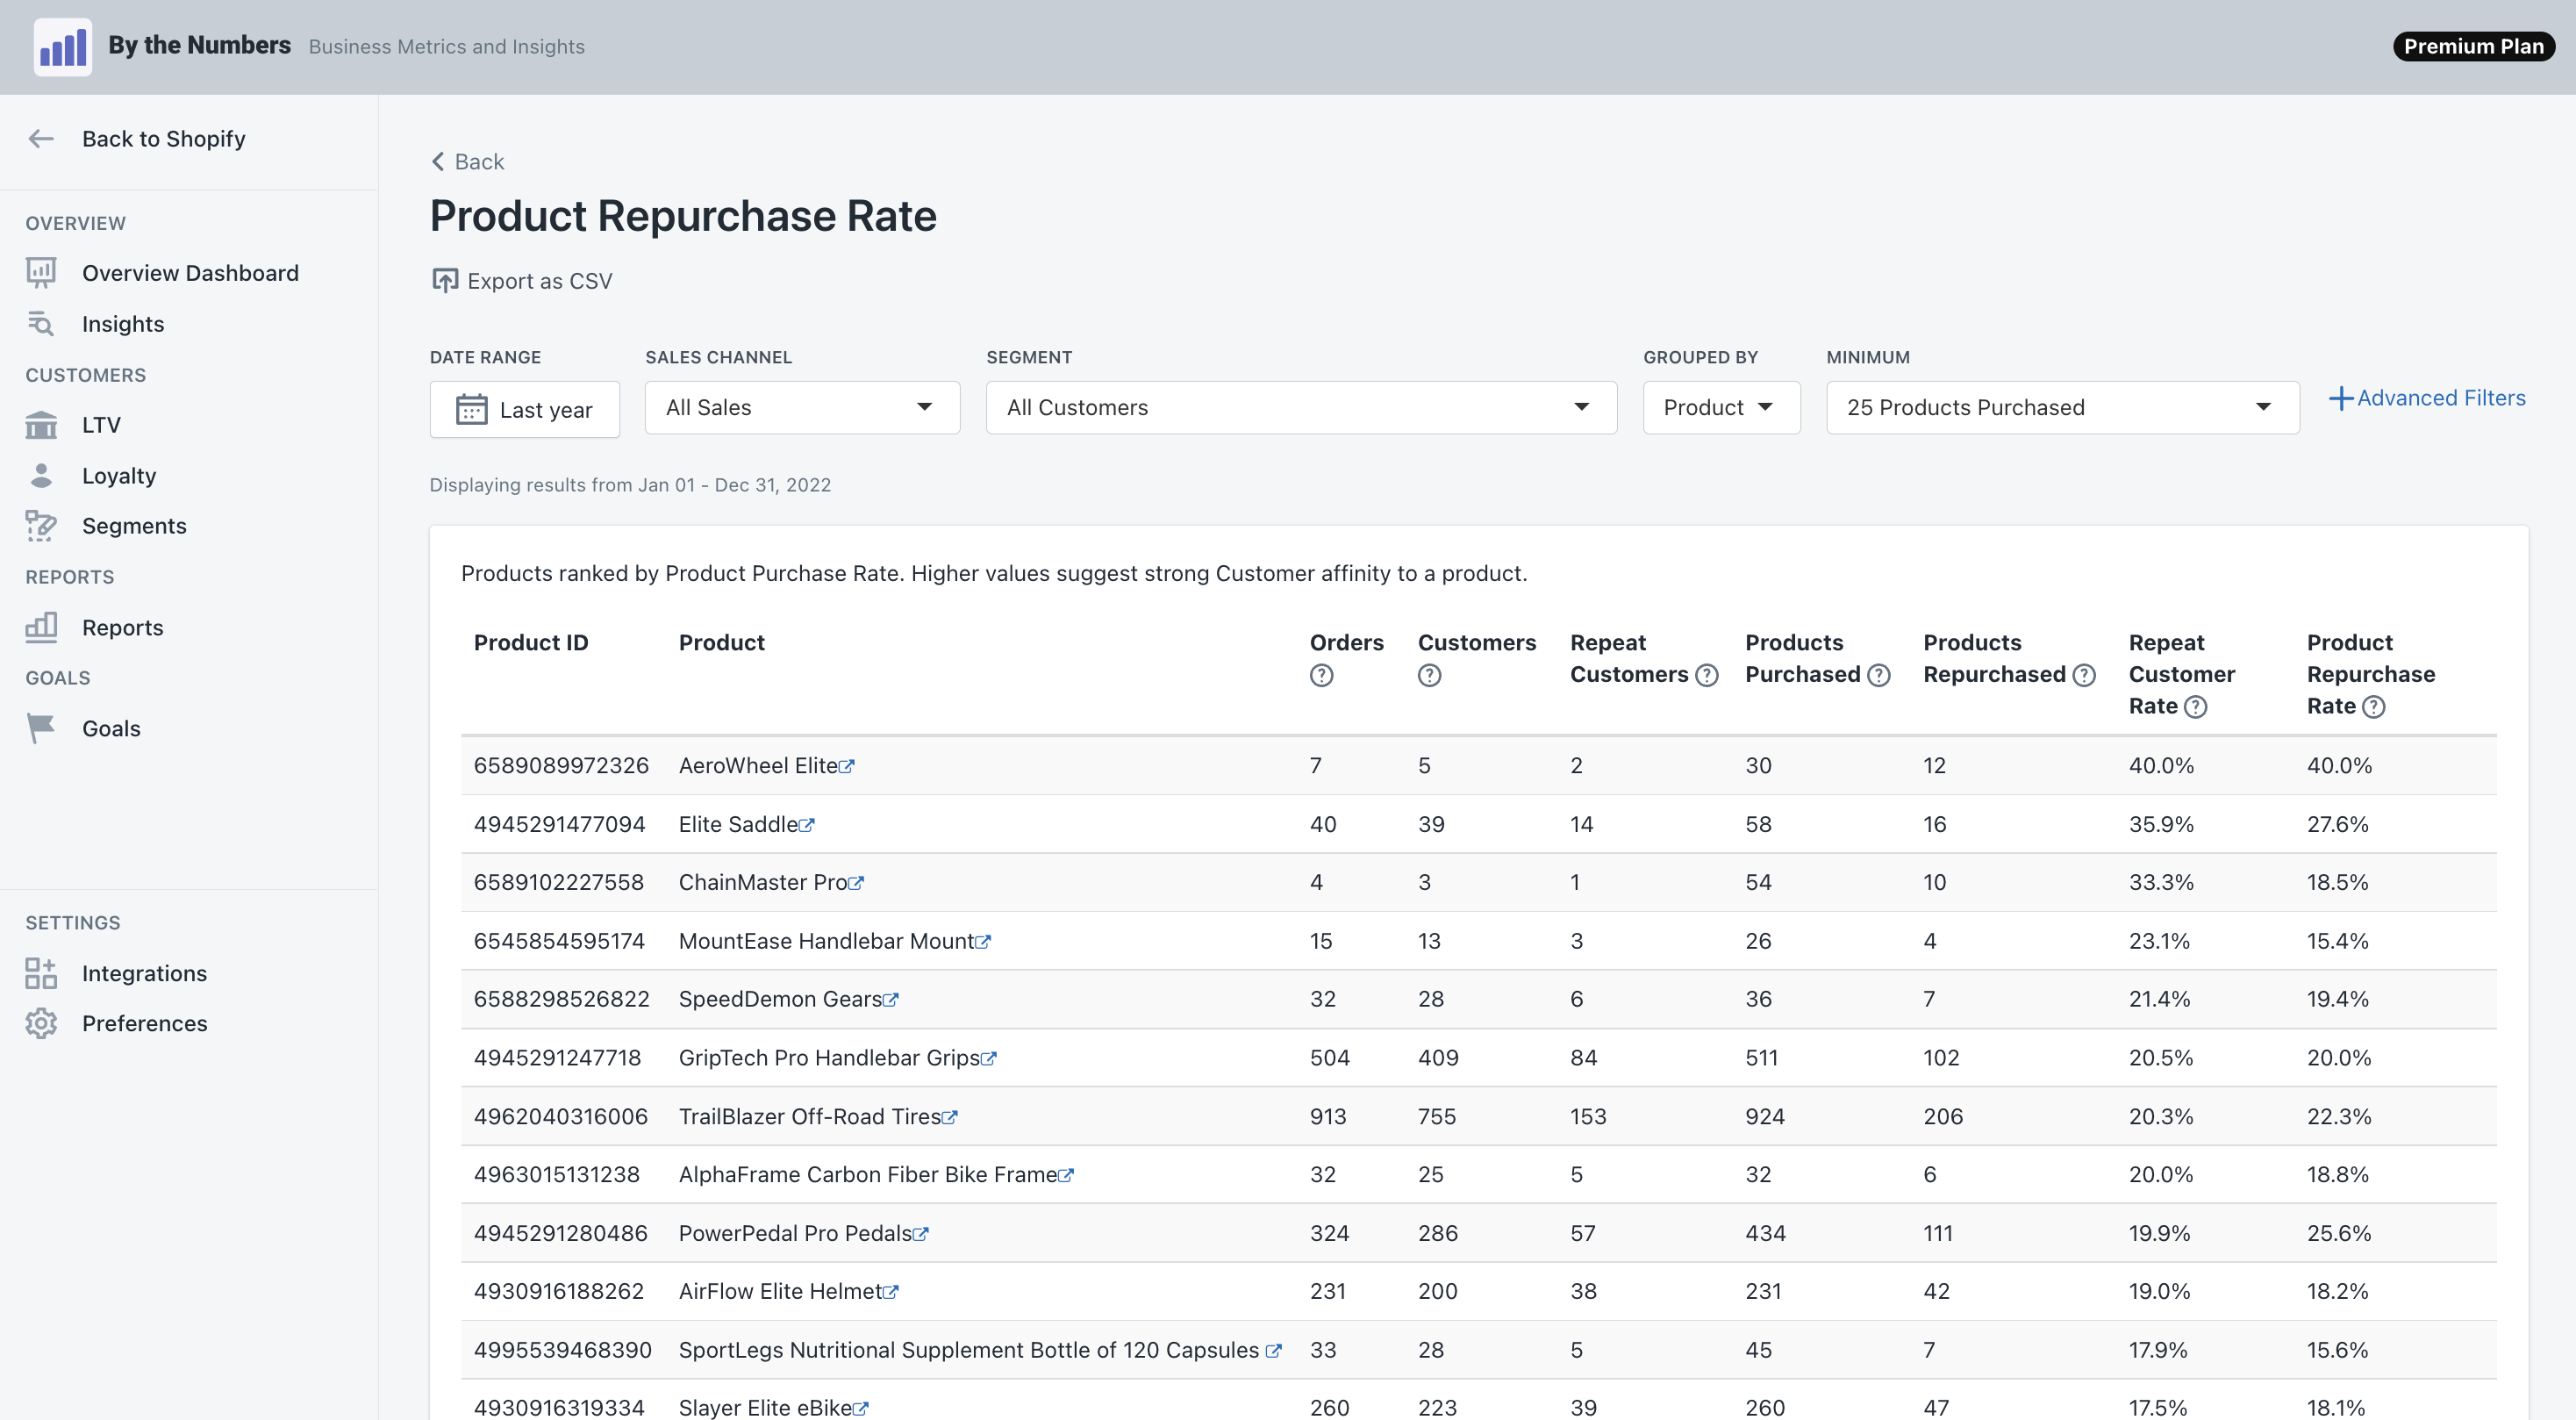Click the Back link above the title
The image size is (2576, 1420).
click(x=467, y=162)
